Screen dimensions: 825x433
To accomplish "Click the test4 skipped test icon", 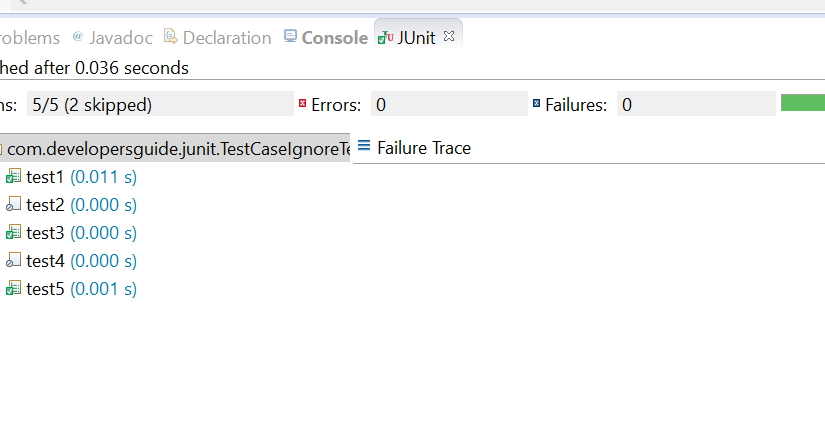I will tap(13, 261).
